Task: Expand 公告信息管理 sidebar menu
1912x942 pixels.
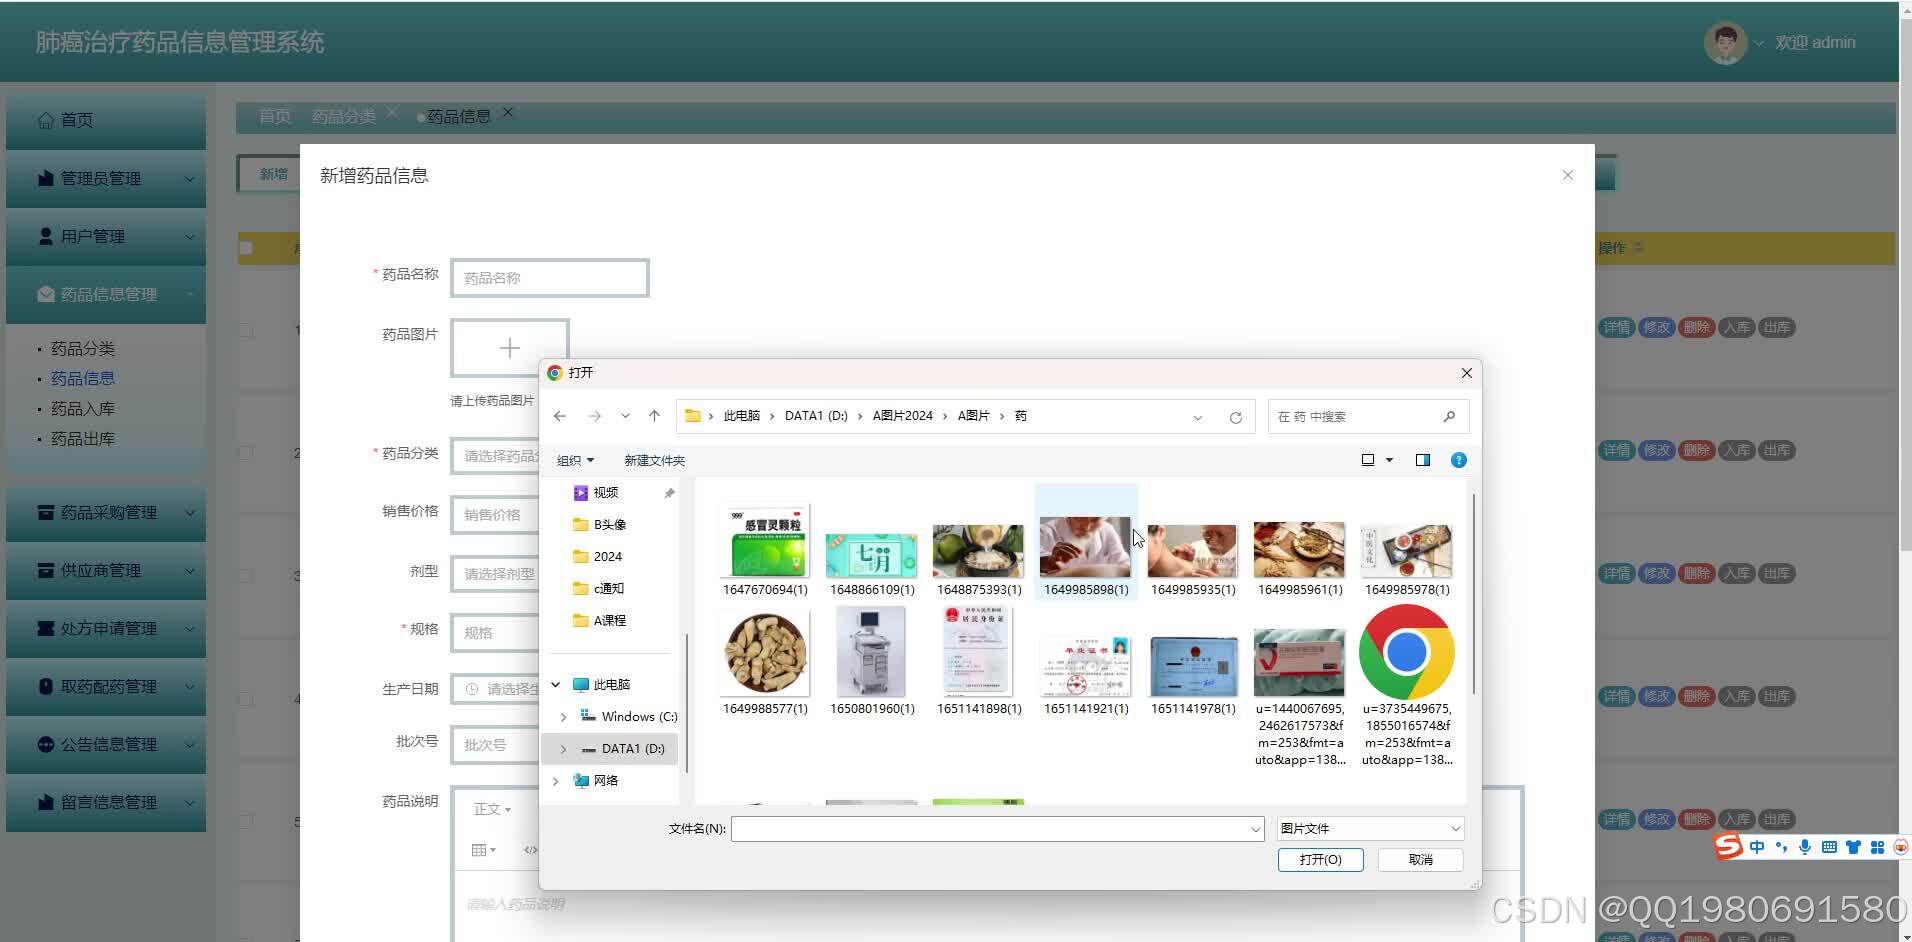Action: click(x=106, y=745)
